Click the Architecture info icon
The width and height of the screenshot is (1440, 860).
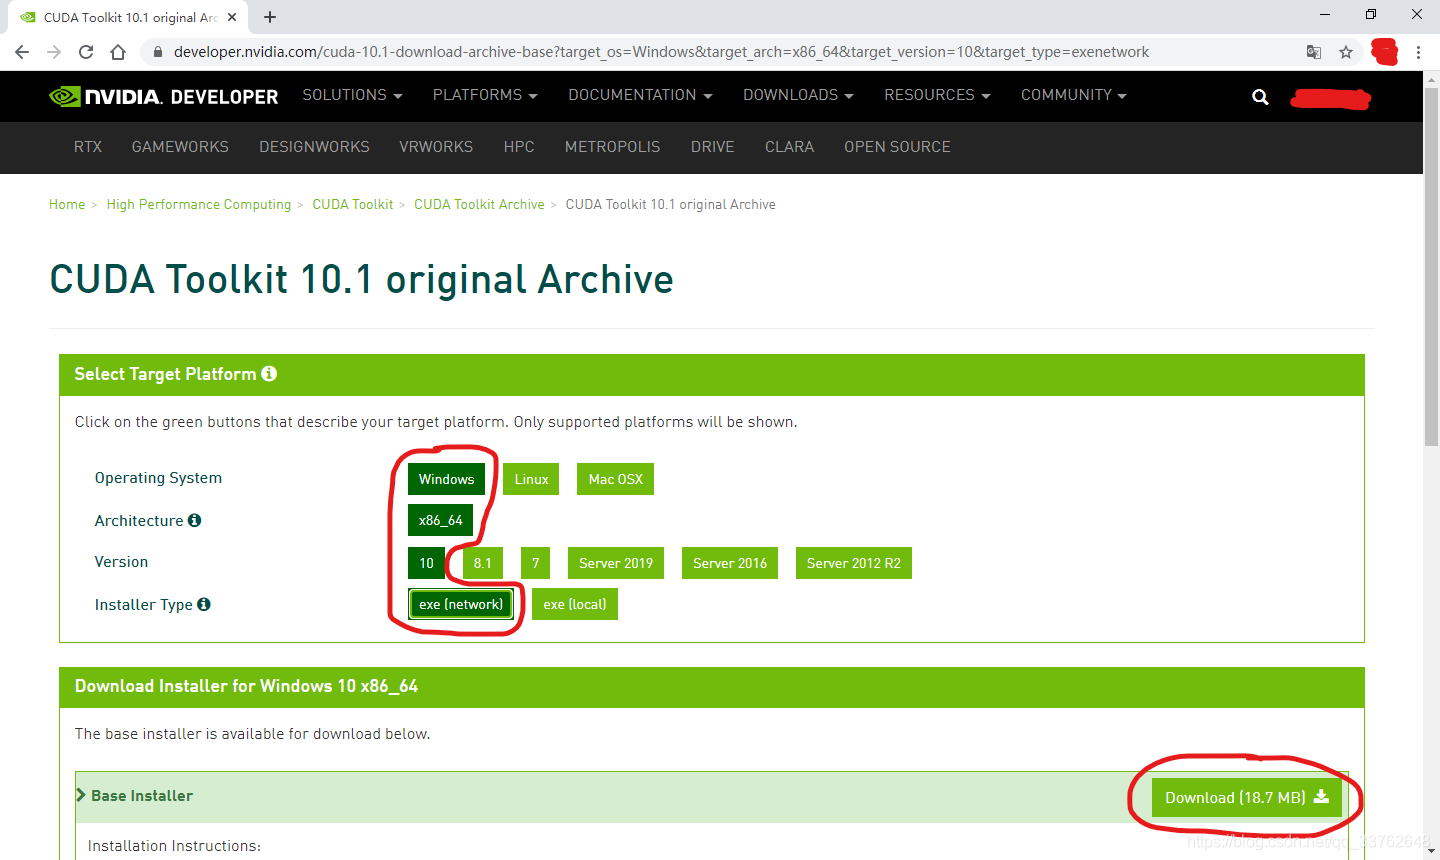pos(194,520)
